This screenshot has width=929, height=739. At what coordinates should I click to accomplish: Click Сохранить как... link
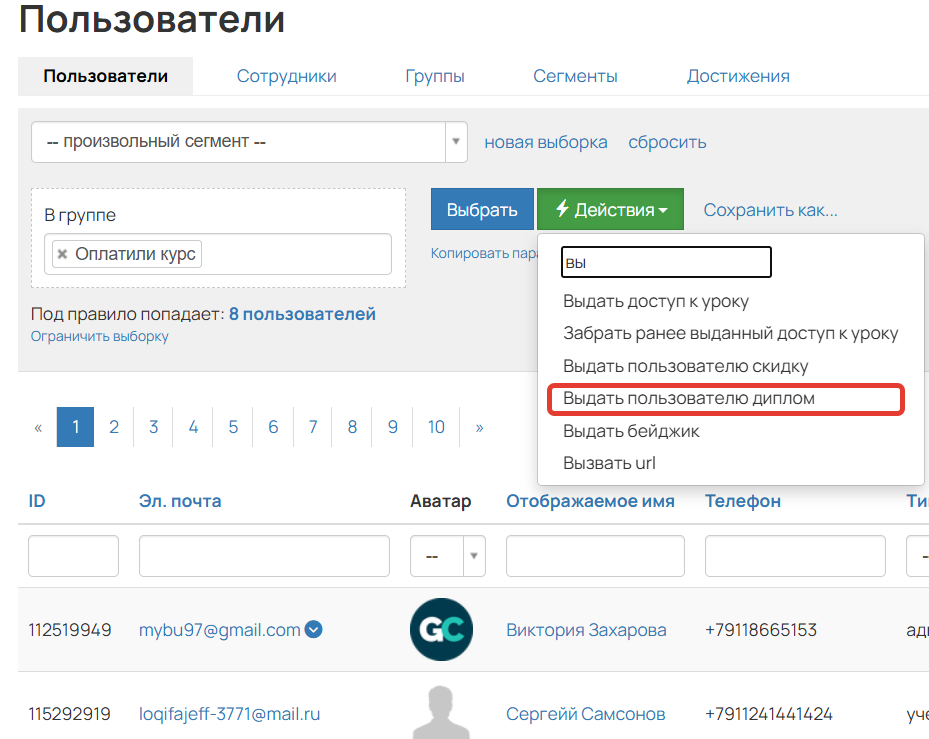770,210
